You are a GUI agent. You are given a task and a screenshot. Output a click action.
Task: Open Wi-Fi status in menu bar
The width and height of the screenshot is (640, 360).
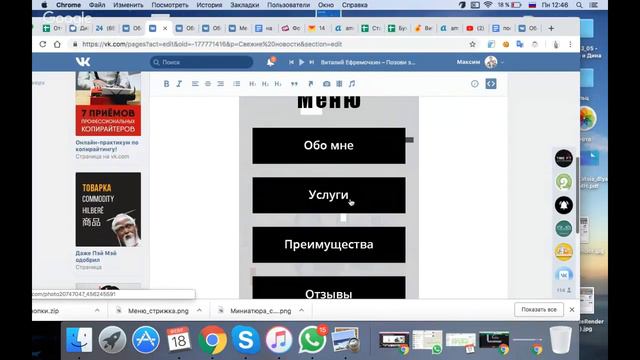click(x=488, y=5)
